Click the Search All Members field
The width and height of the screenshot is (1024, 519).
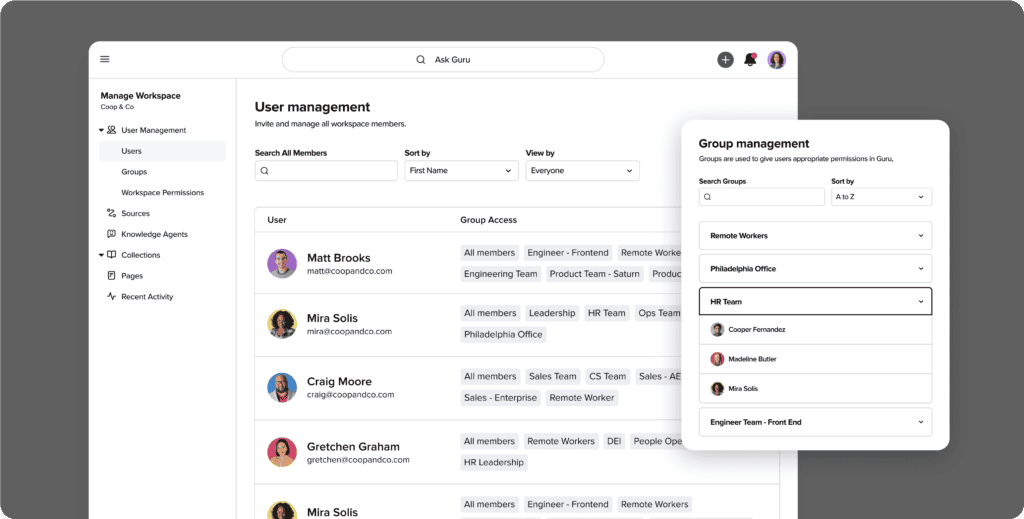(326, 171)
